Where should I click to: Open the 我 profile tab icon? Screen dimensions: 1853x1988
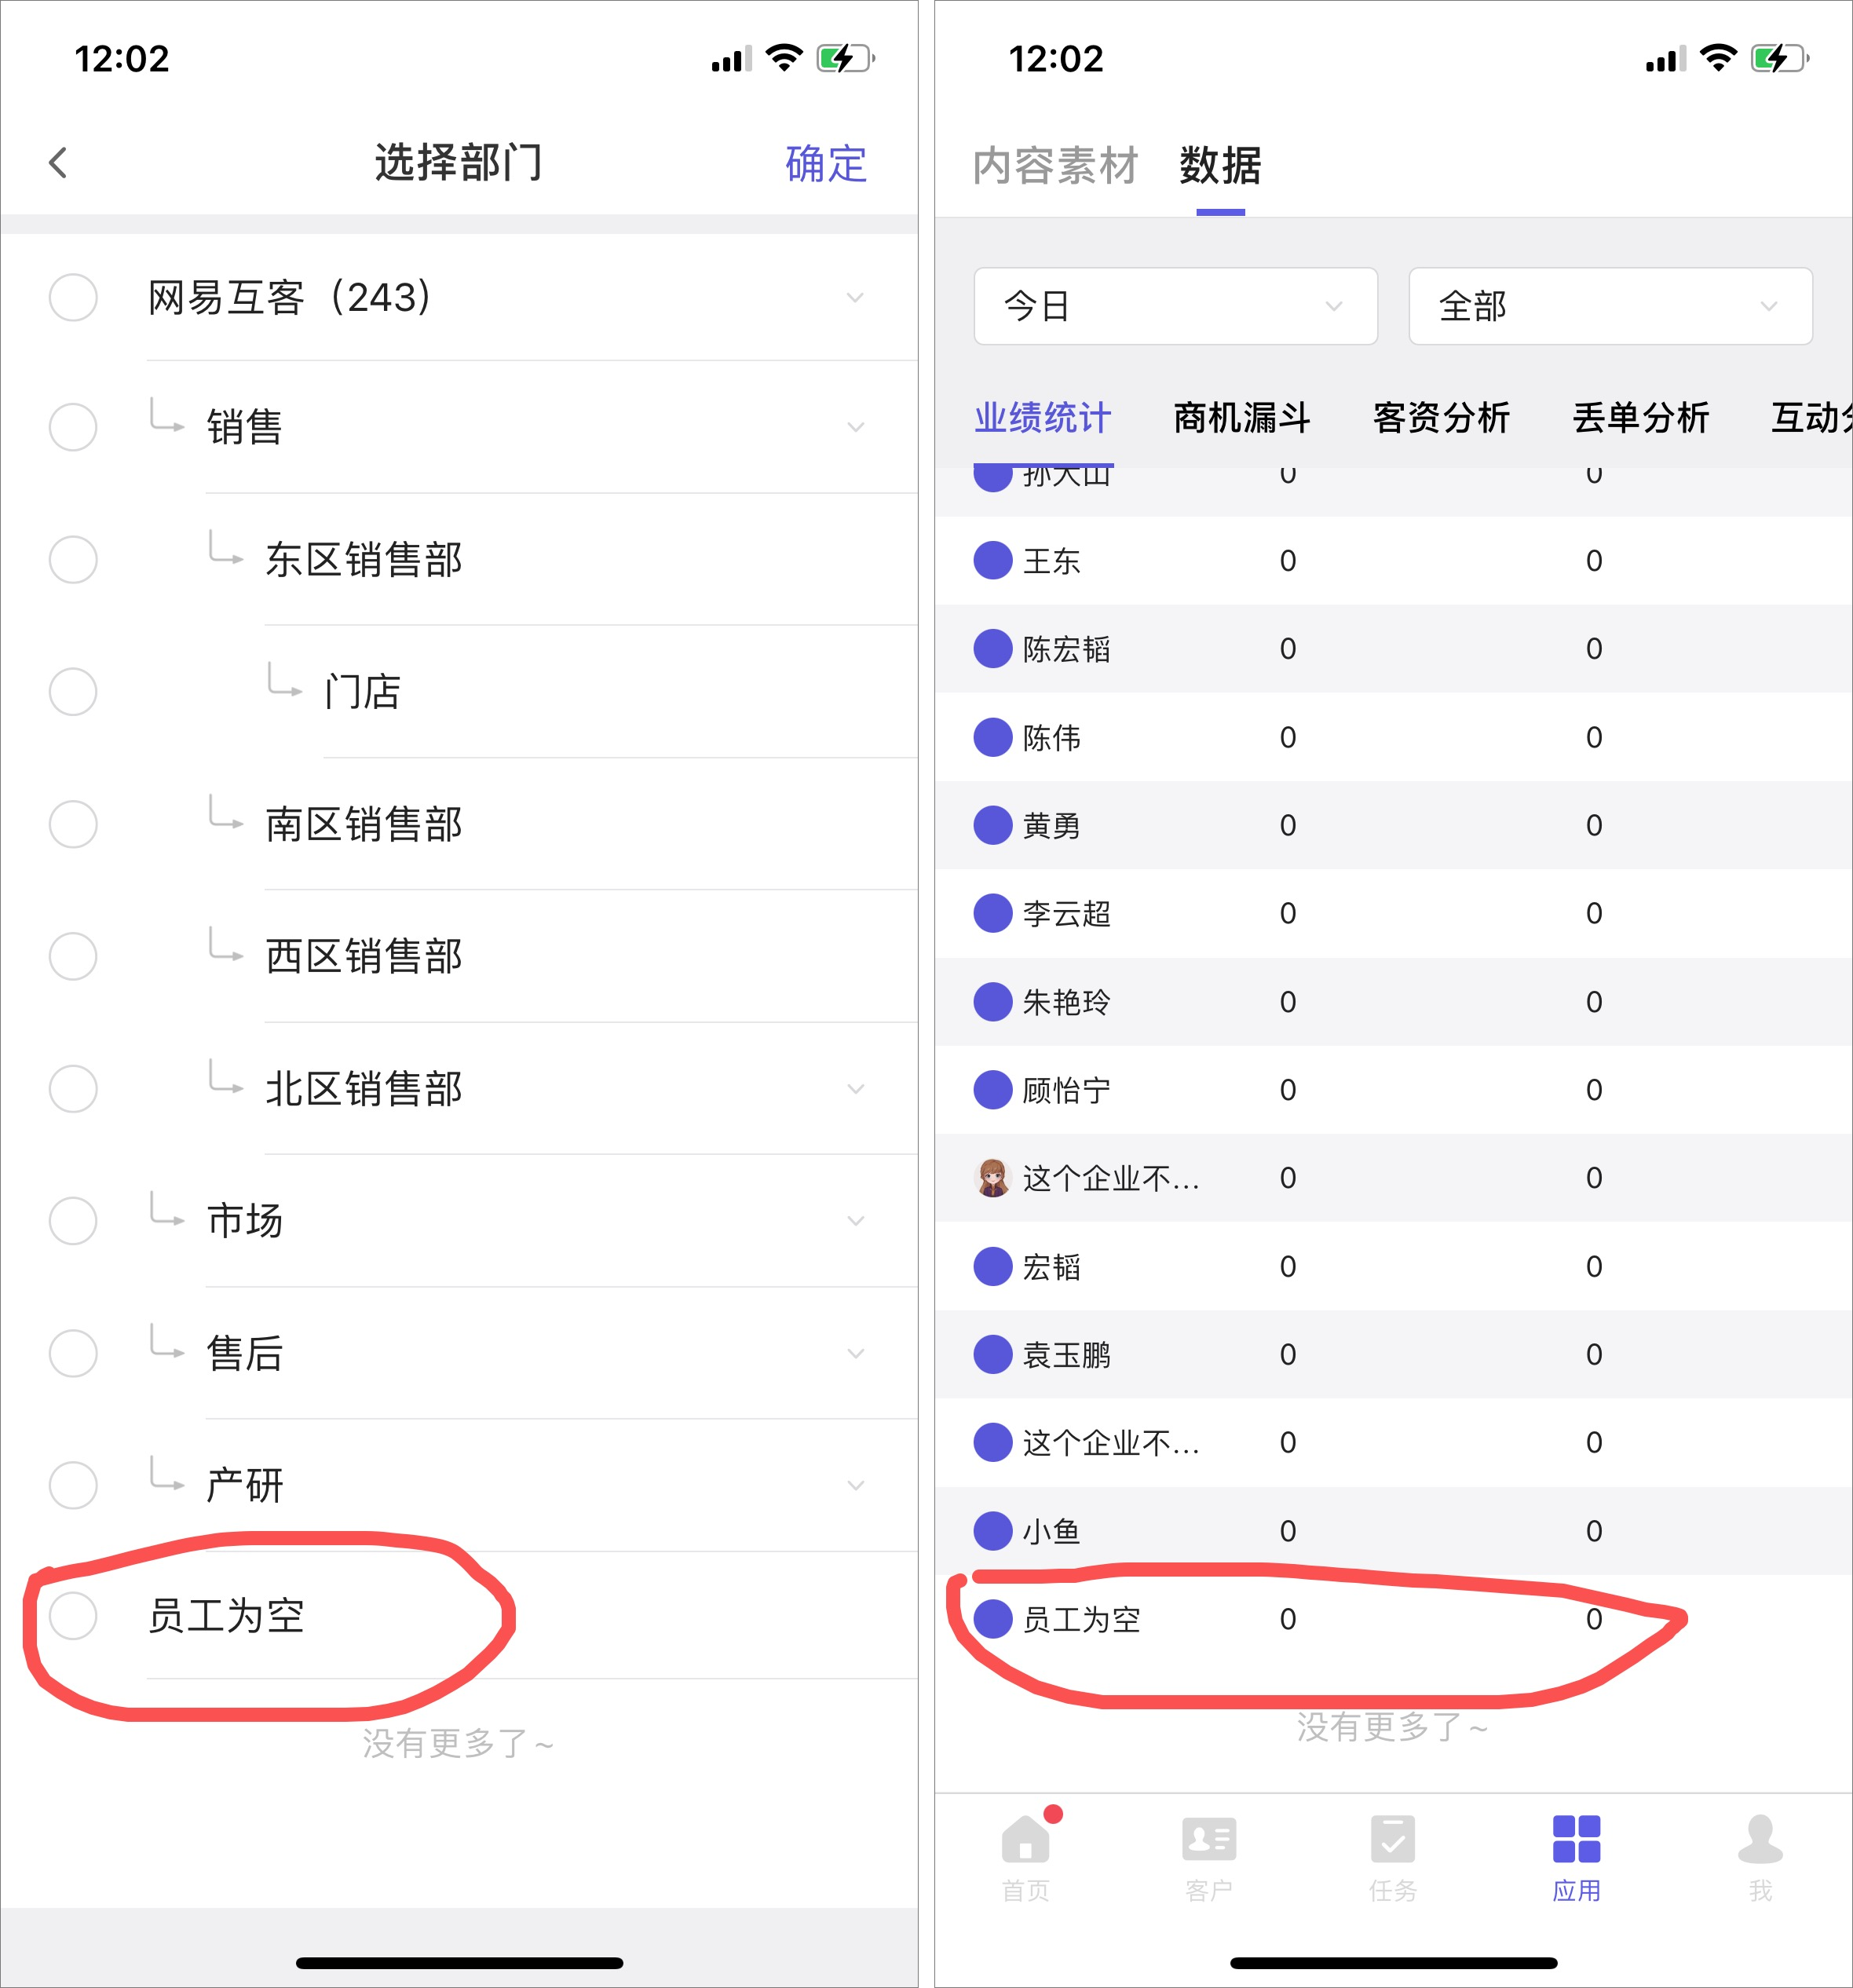click(1759, 1839)
